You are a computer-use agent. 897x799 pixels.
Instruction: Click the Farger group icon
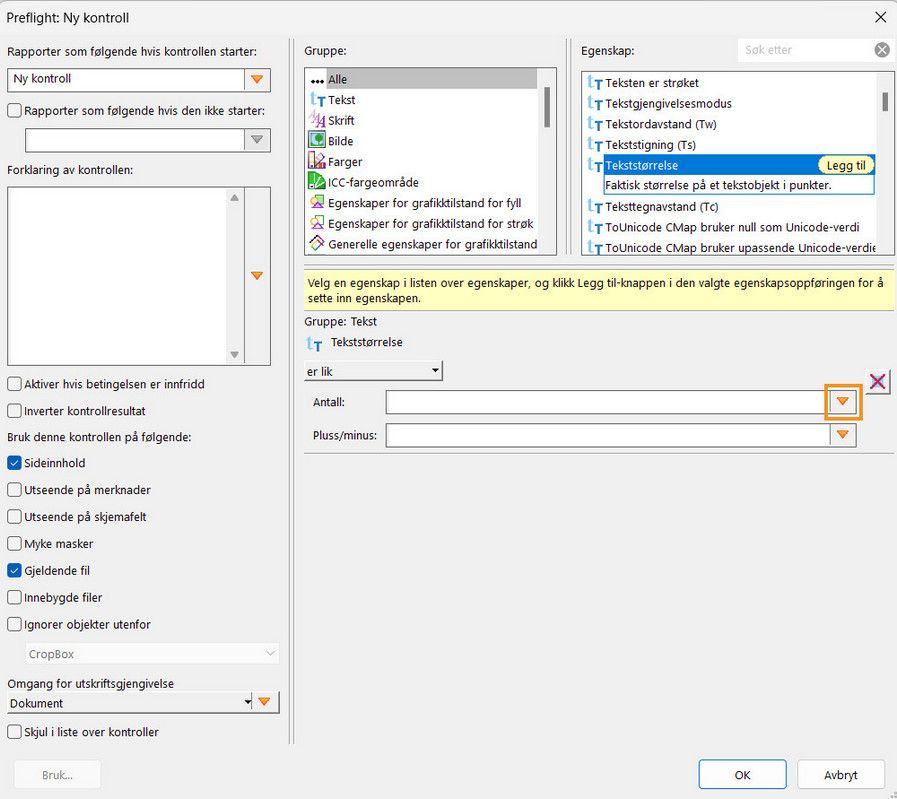(317, 161)
